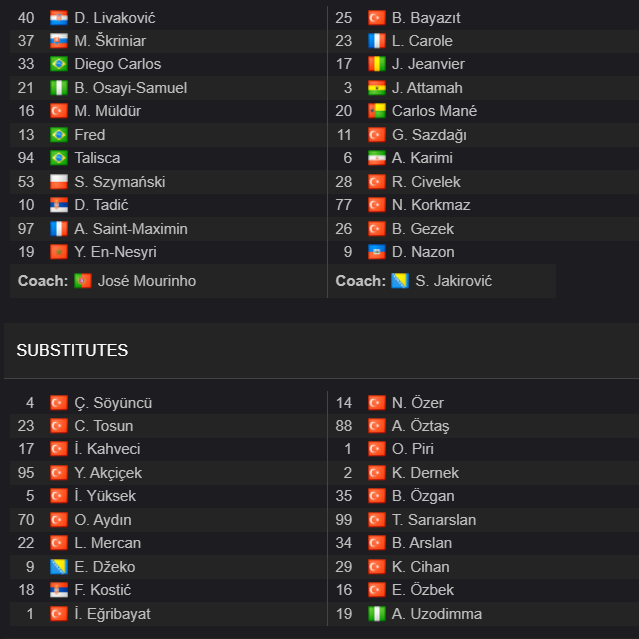639x639 pixels.
Task: Click the SUBSTITUTES section header
Action: click(72, 350)
